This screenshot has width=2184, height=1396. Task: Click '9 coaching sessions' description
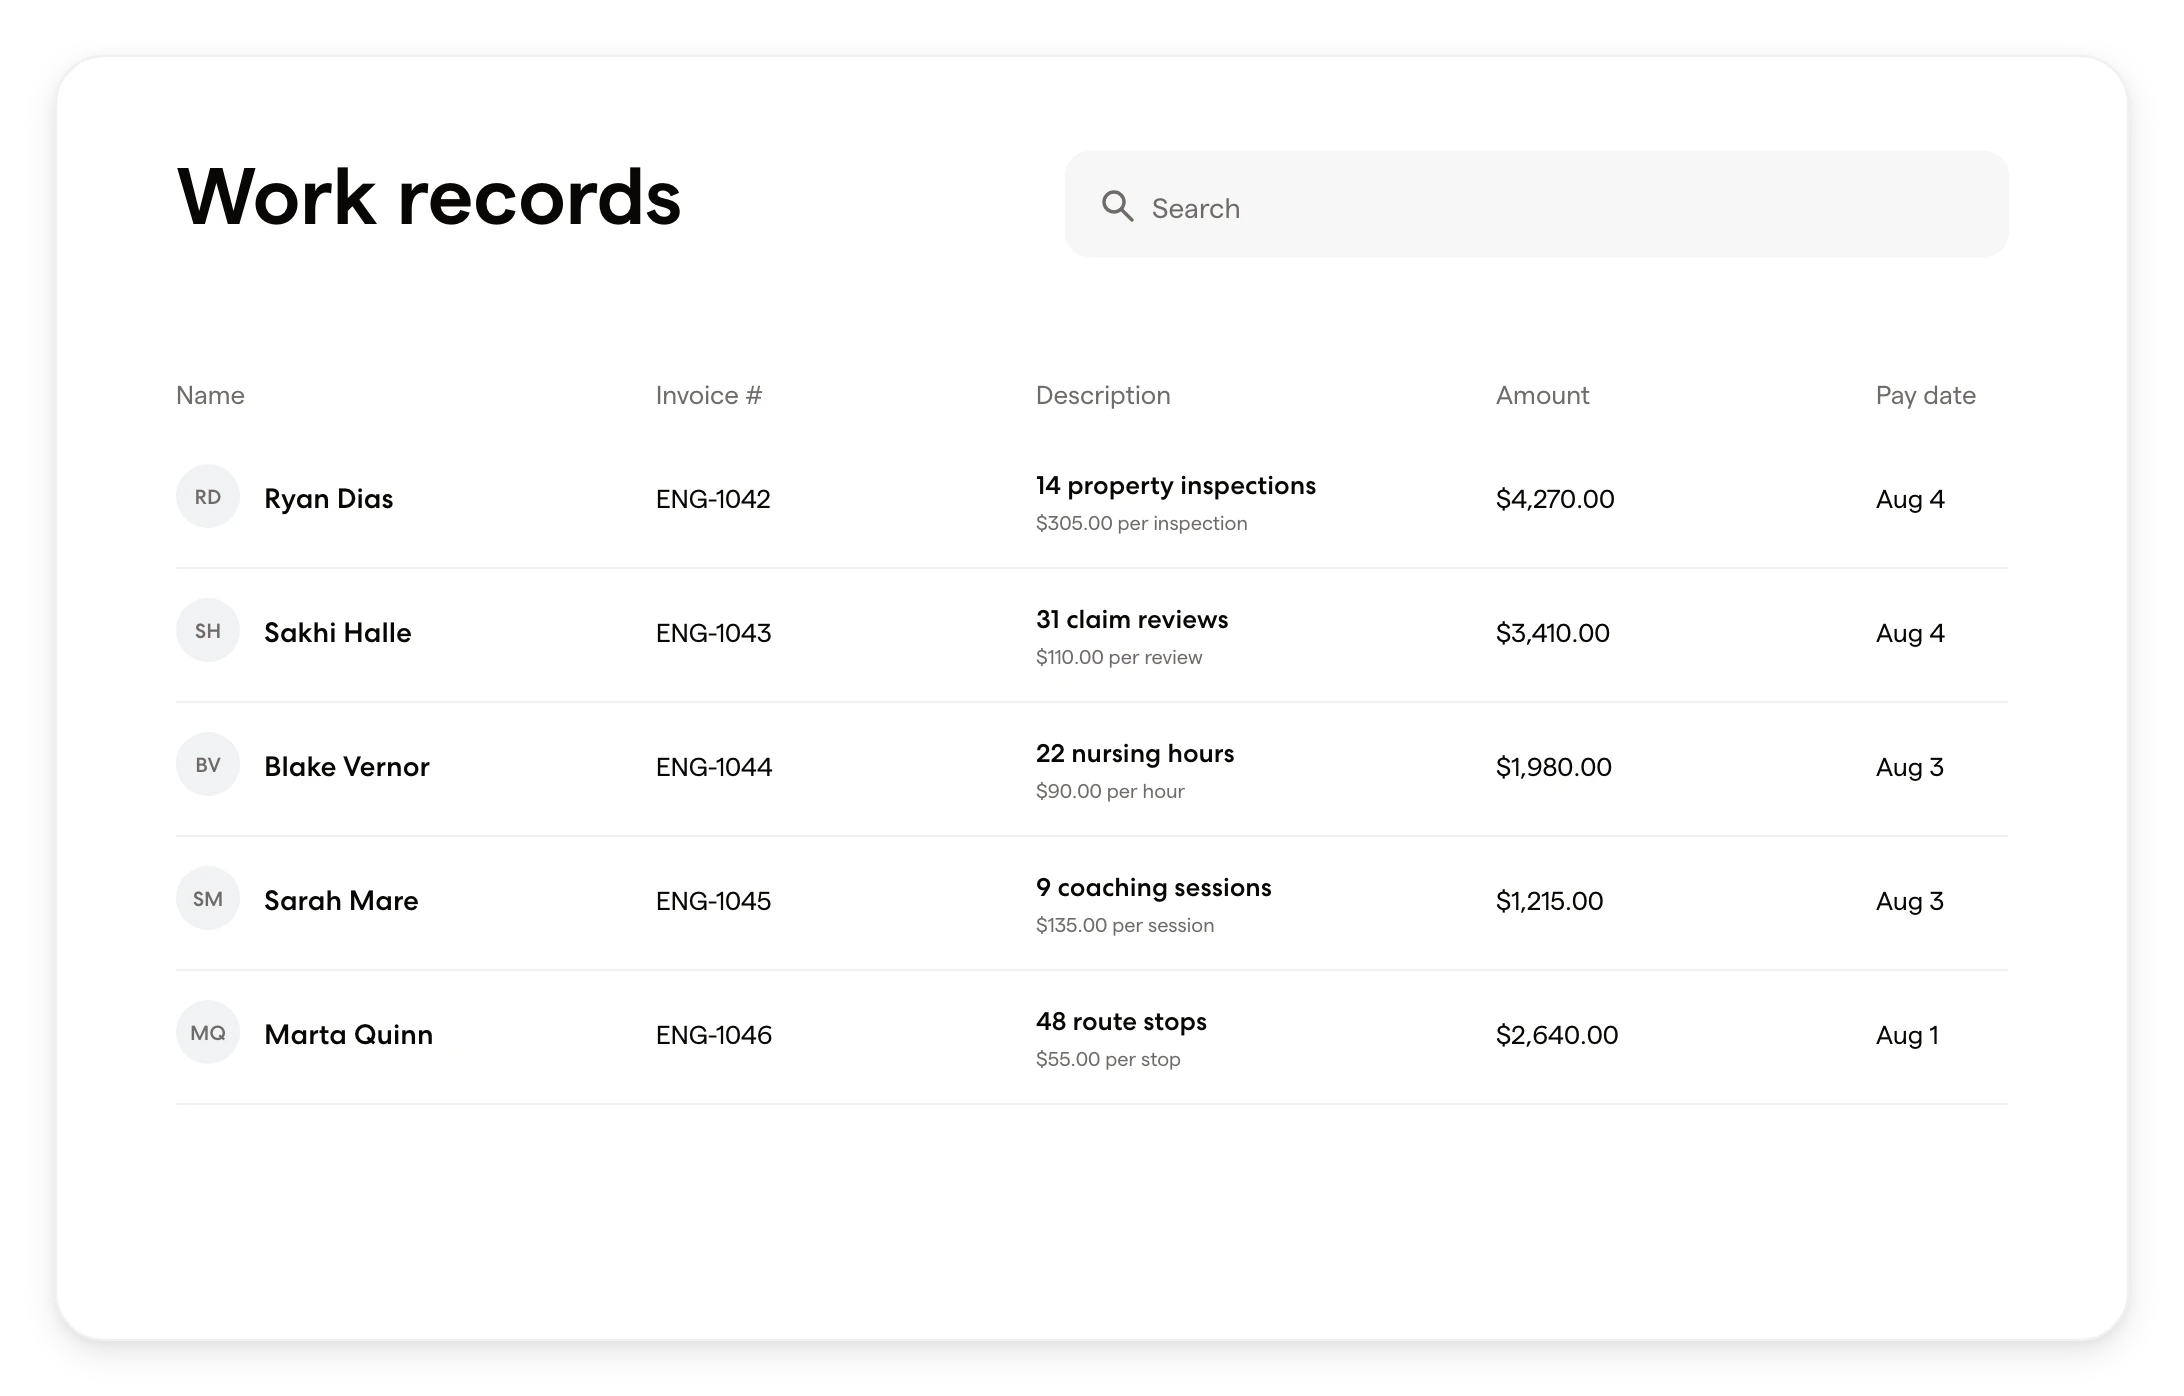(1154, 888)
